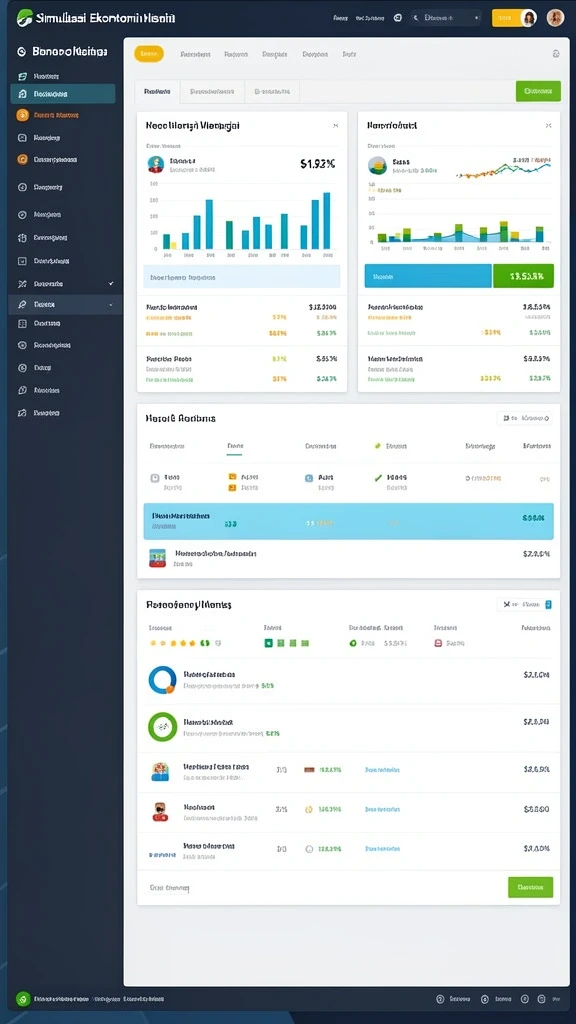Select the teal highlighted sidebar item with house icon
576x1024 pixels.
click(63, 94)
